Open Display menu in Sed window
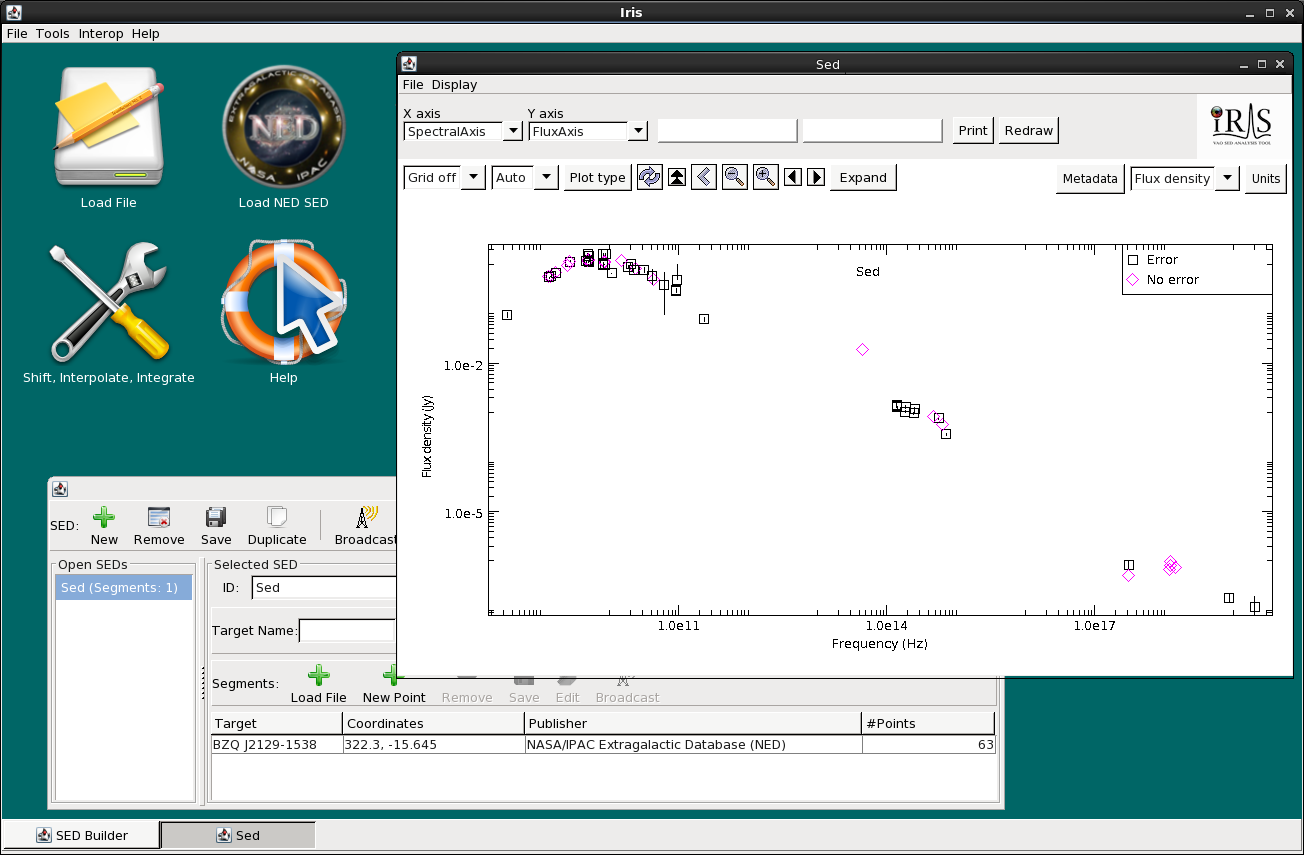Screen dimensions: 1304x855 [455, 85]
